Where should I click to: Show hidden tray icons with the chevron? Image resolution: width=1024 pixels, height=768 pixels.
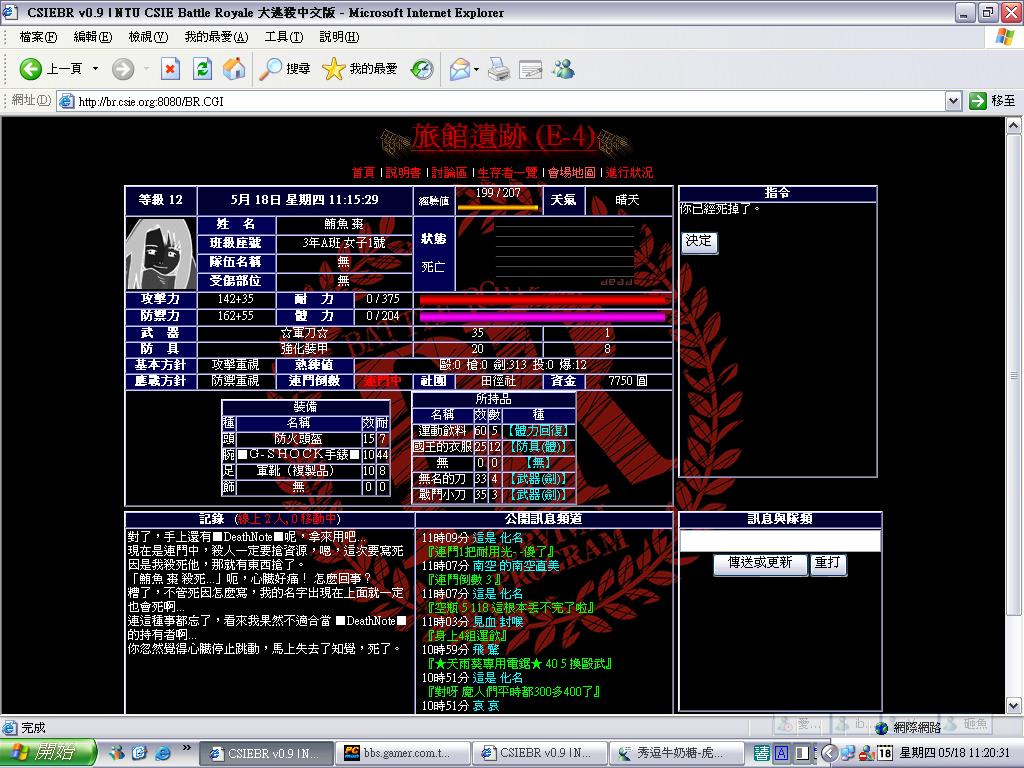[829, 753]
